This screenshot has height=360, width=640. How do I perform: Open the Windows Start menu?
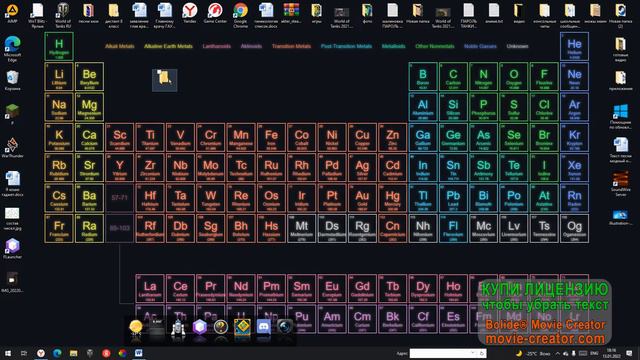[8, 353]
